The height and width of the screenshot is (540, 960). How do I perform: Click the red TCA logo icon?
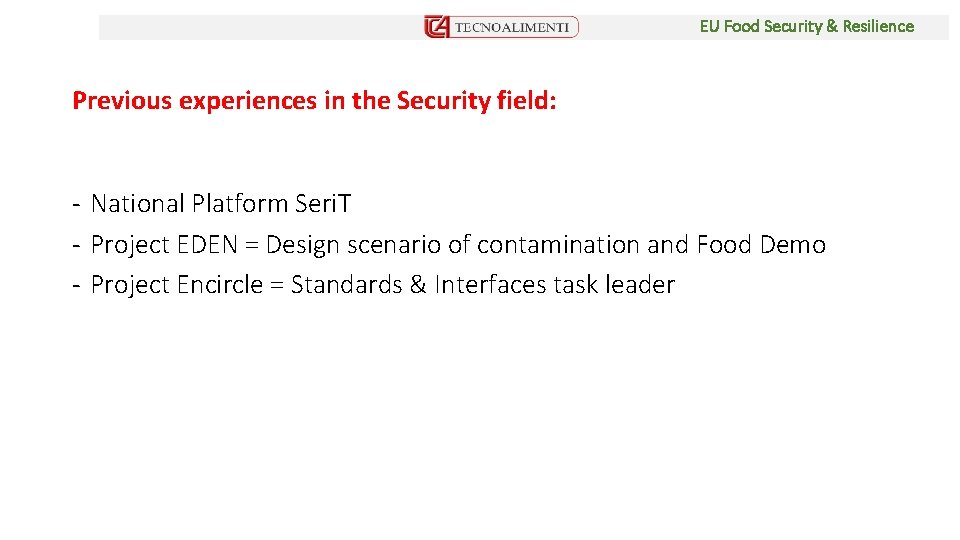tap(437, 27)
